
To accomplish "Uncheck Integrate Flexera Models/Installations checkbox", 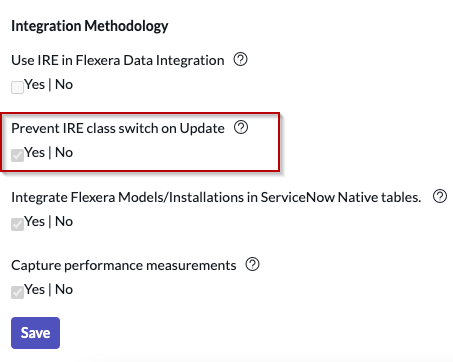I will (17, 224).
